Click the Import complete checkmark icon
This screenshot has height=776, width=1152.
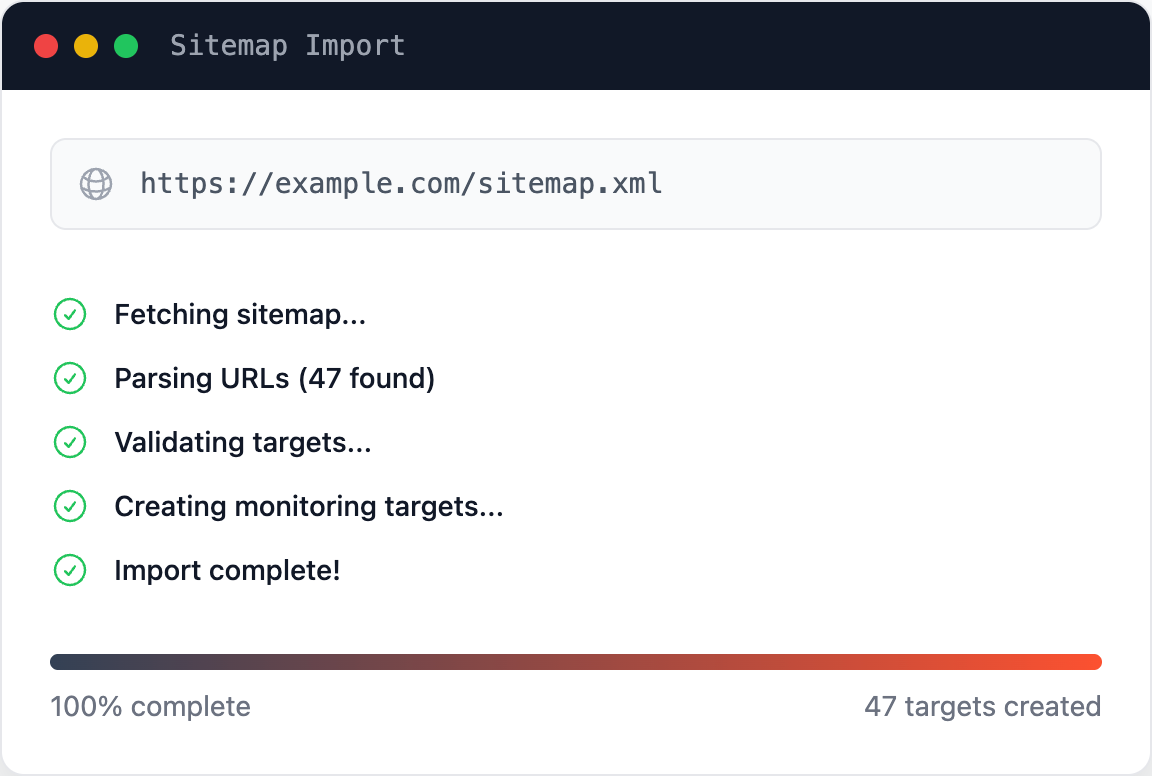pos(70,571)
